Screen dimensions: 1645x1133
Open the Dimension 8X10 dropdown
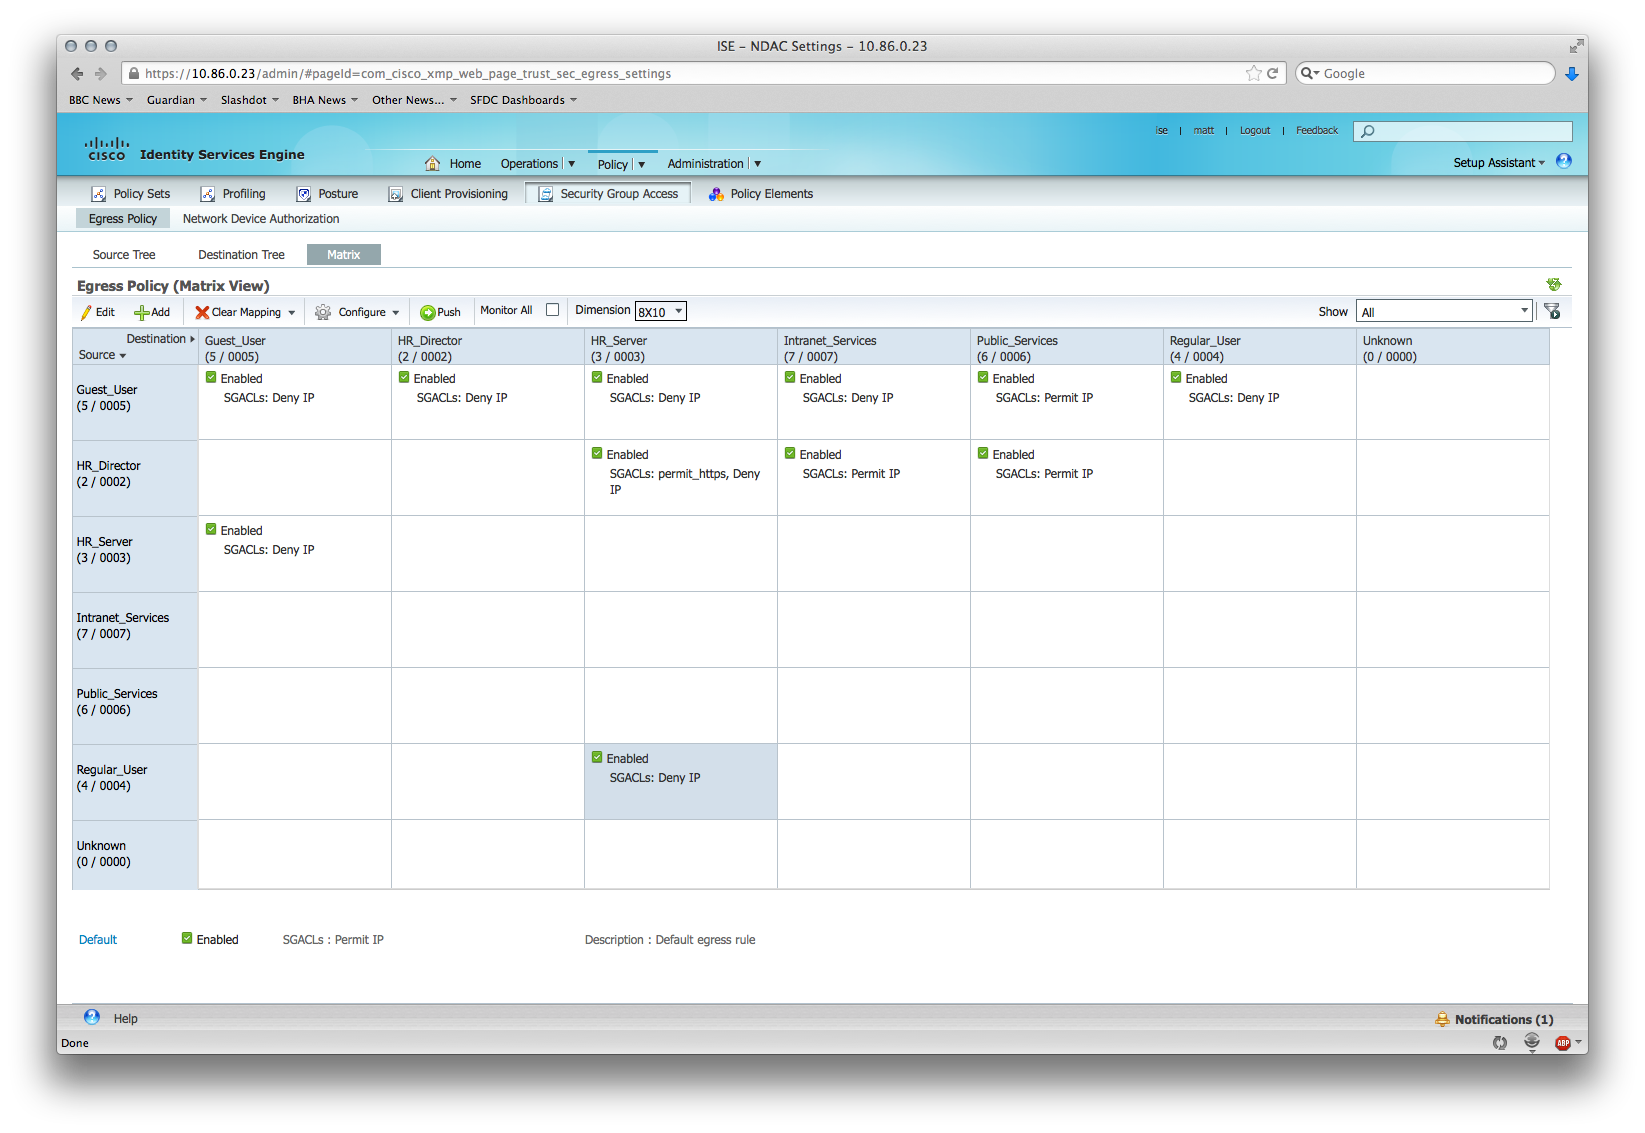tap(660, 311)
